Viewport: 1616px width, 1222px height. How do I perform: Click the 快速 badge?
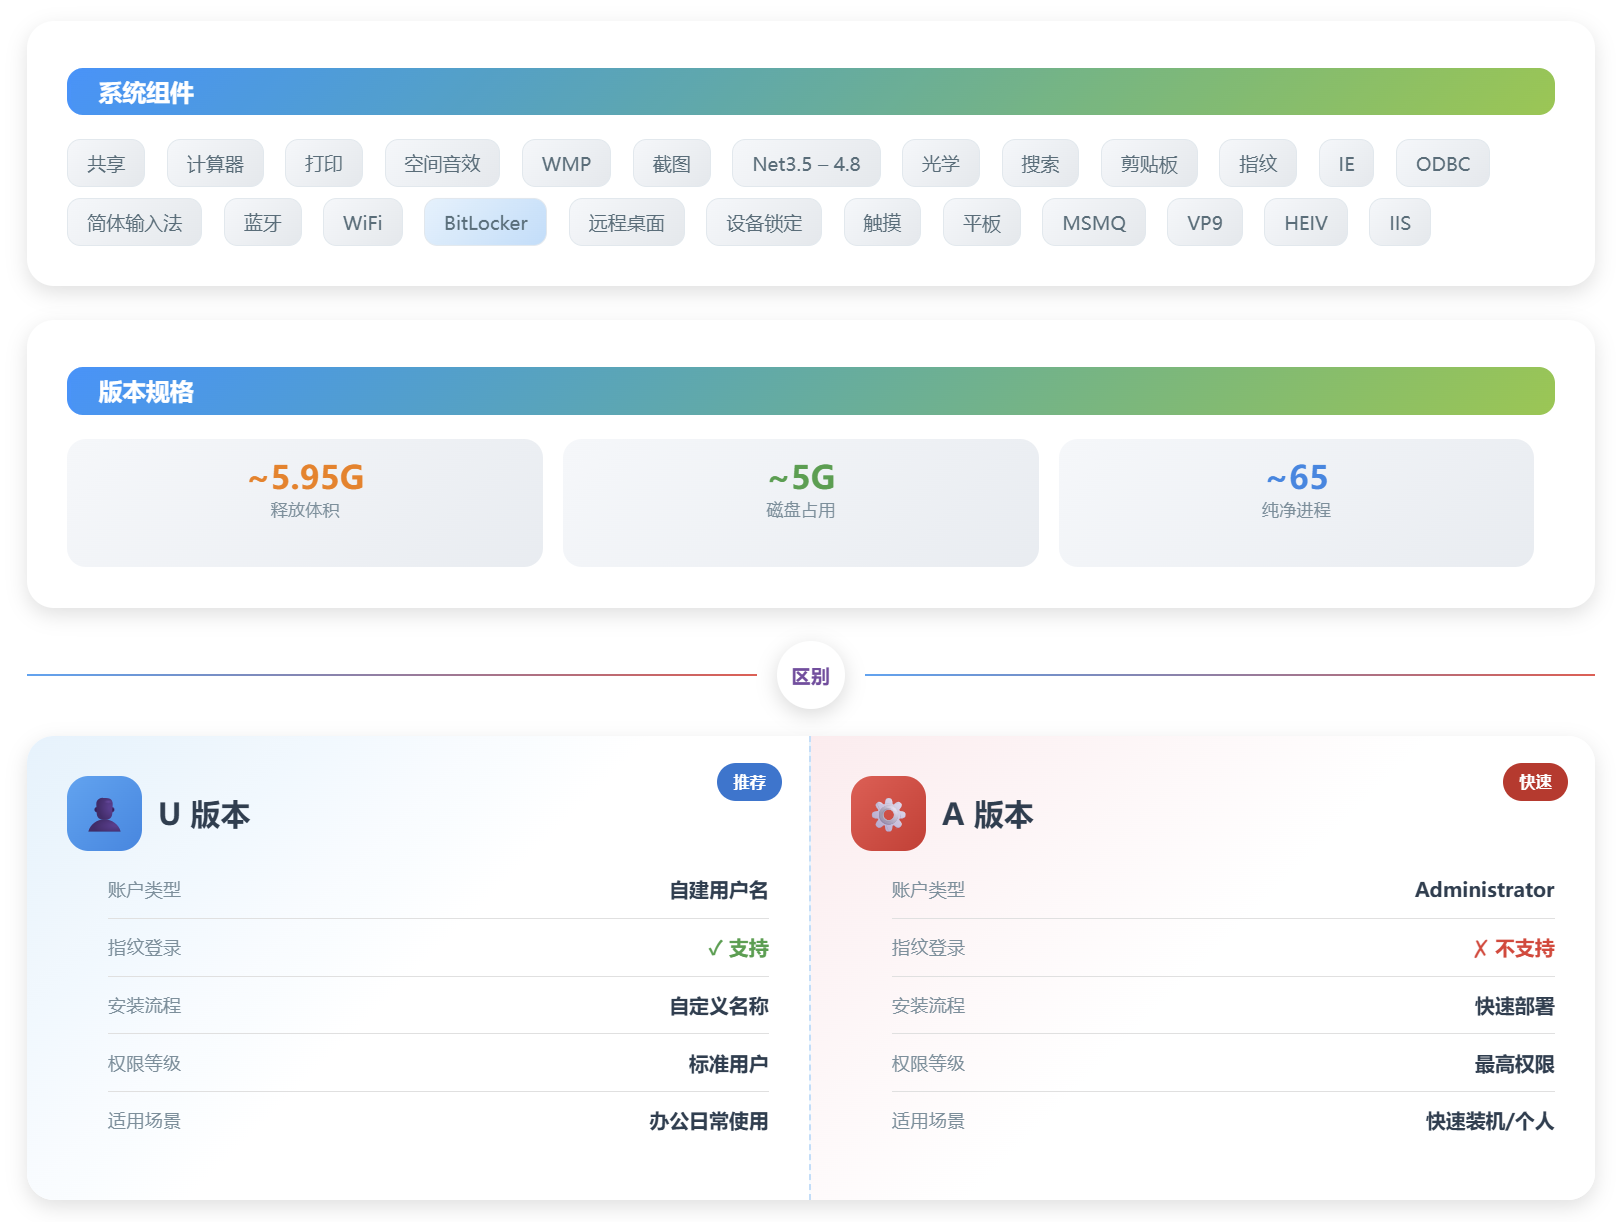tap(1535, 782)
